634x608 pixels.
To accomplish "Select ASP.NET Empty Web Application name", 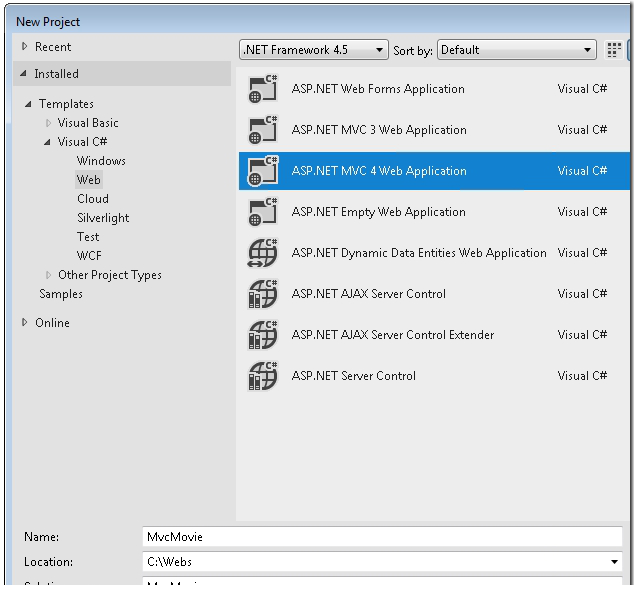I will click(x=378, y=212).
